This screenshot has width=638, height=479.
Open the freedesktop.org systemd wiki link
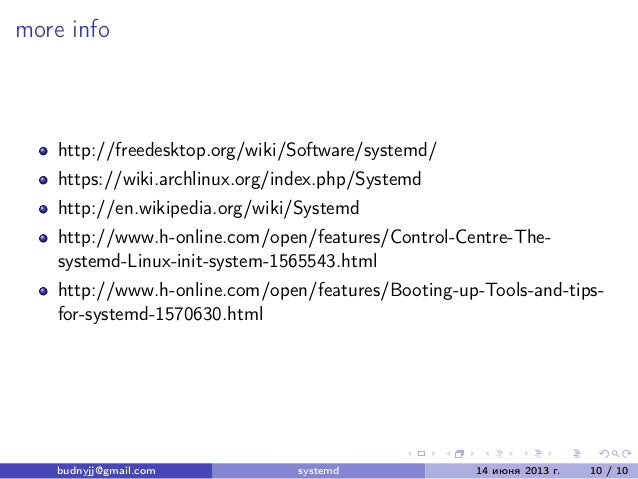(x=247, y=150)
